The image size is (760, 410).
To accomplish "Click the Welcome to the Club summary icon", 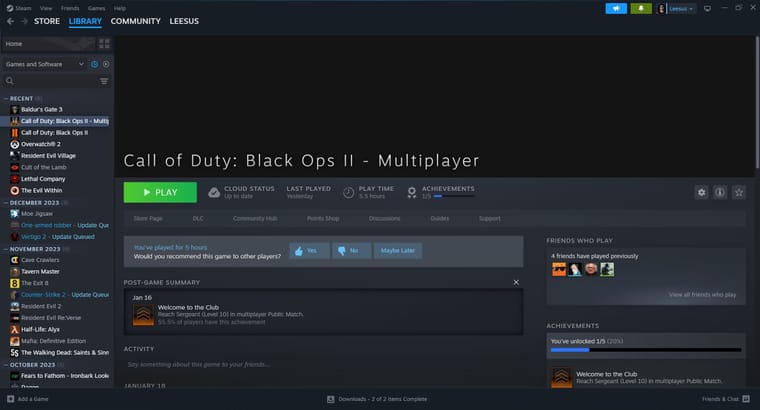I will click(143, 315).
